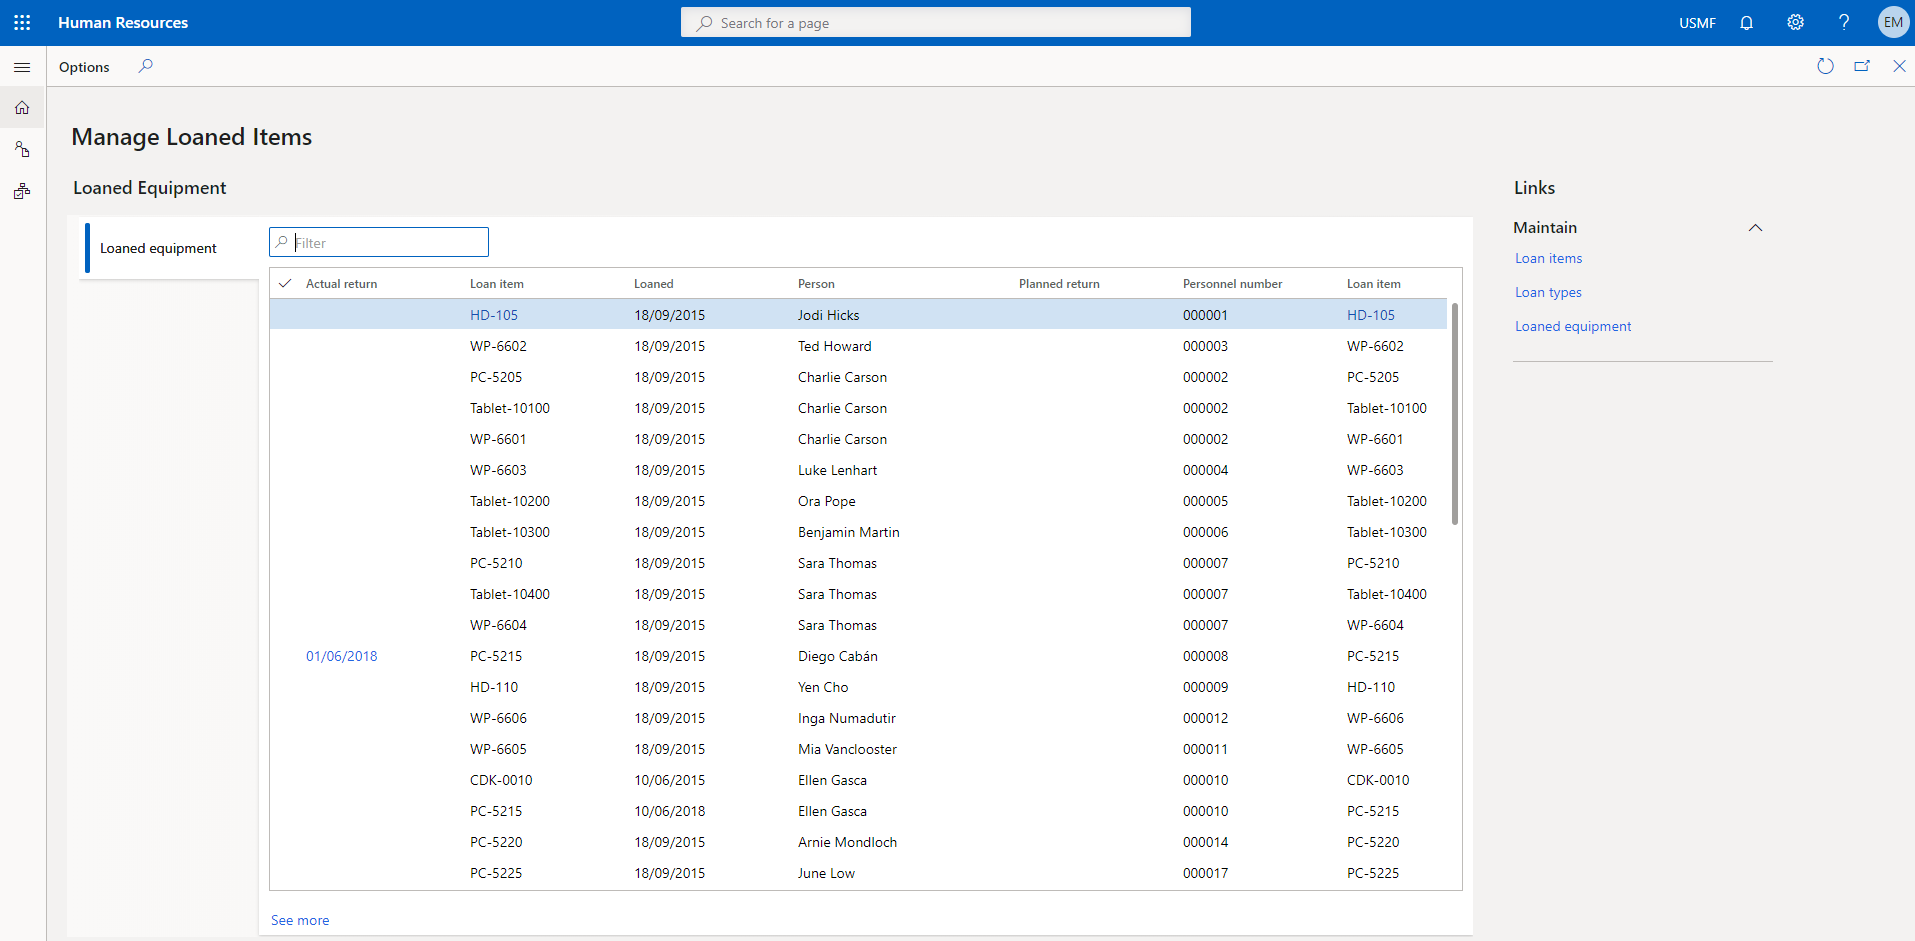The image size is (1915, 941).
Task: Click See more below the equipment grid
Action: (x=299, y=919)
